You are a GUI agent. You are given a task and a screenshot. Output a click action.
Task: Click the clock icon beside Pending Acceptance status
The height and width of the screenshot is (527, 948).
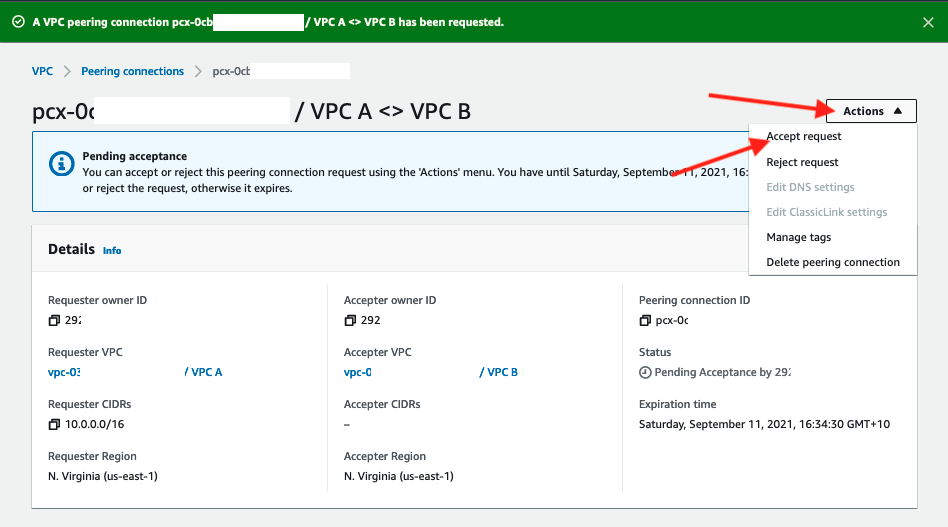pos(645,372)
